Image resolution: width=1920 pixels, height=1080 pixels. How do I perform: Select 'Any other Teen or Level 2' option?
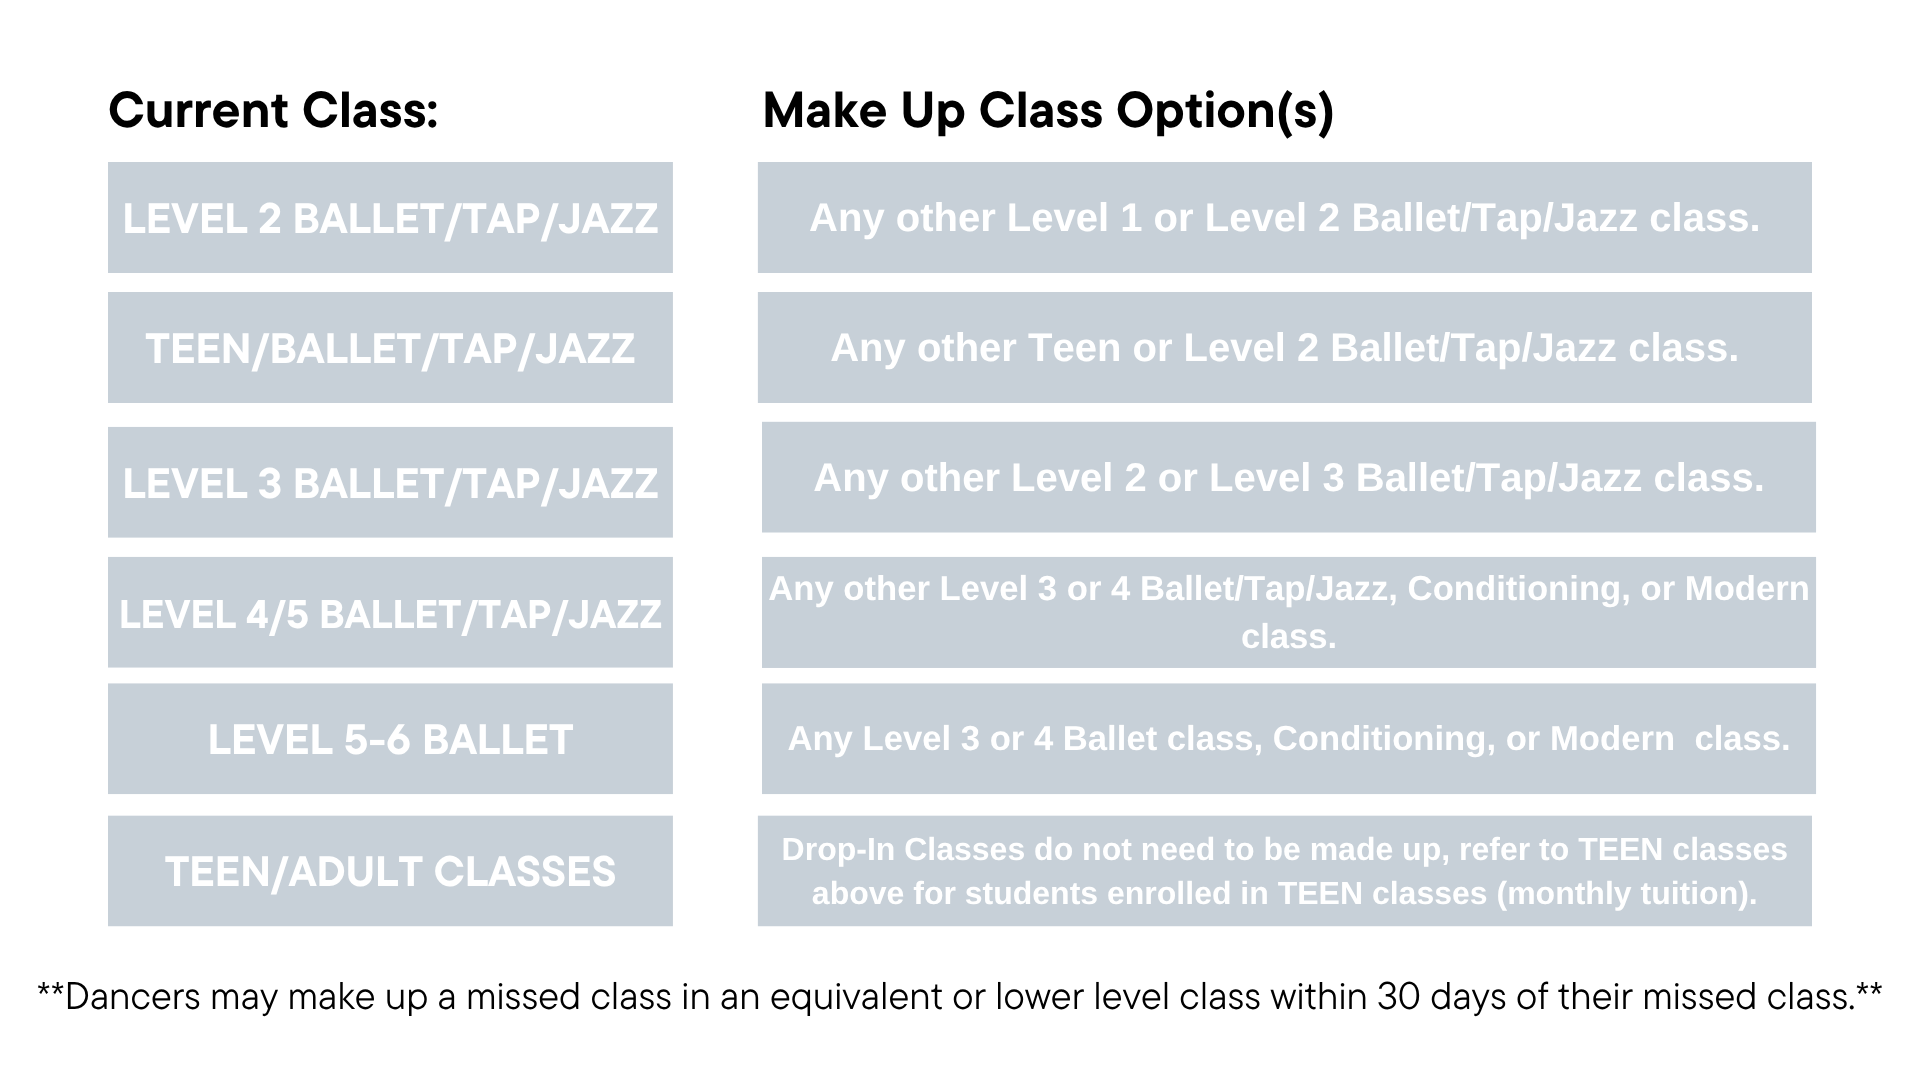pos(1284,347)
